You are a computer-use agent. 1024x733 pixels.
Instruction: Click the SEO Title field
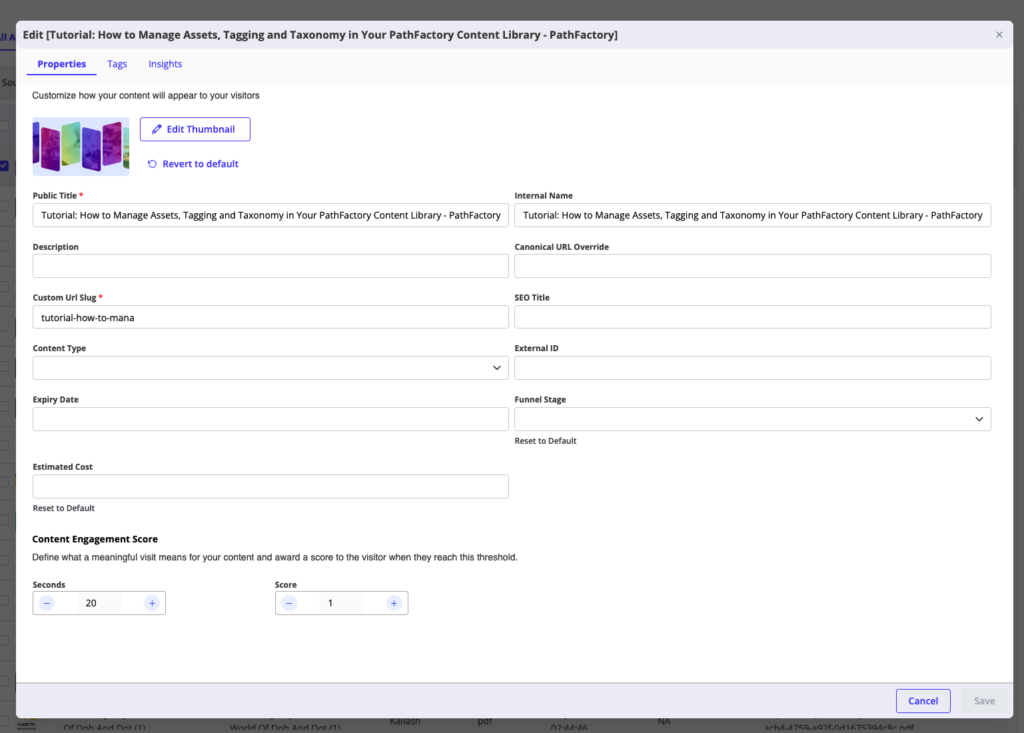[x=752, y=318]
